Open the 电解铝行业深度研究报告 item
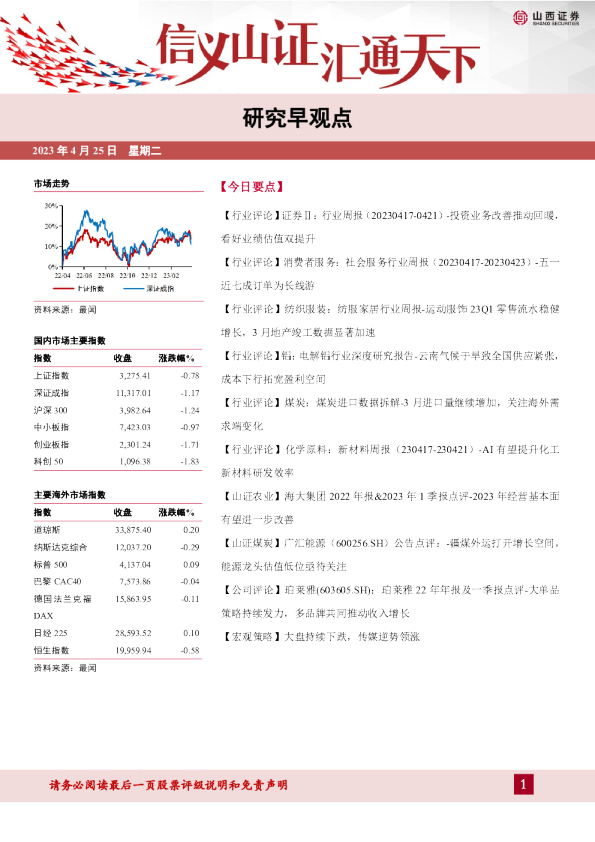 pos(390,367)
